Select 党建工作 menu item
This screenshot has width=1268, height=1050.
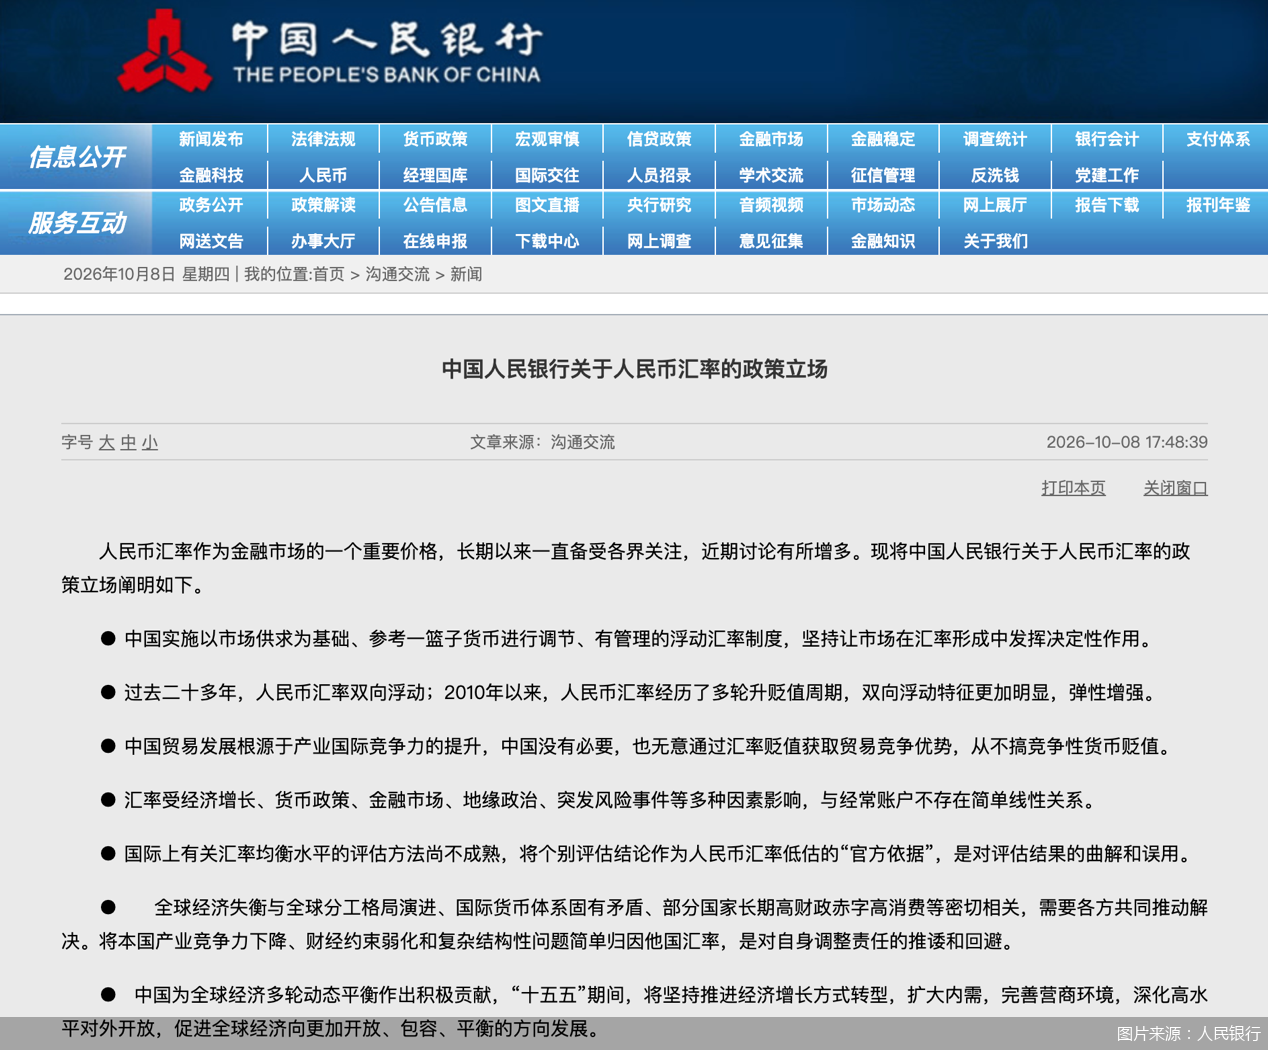tap(1107, 175)
